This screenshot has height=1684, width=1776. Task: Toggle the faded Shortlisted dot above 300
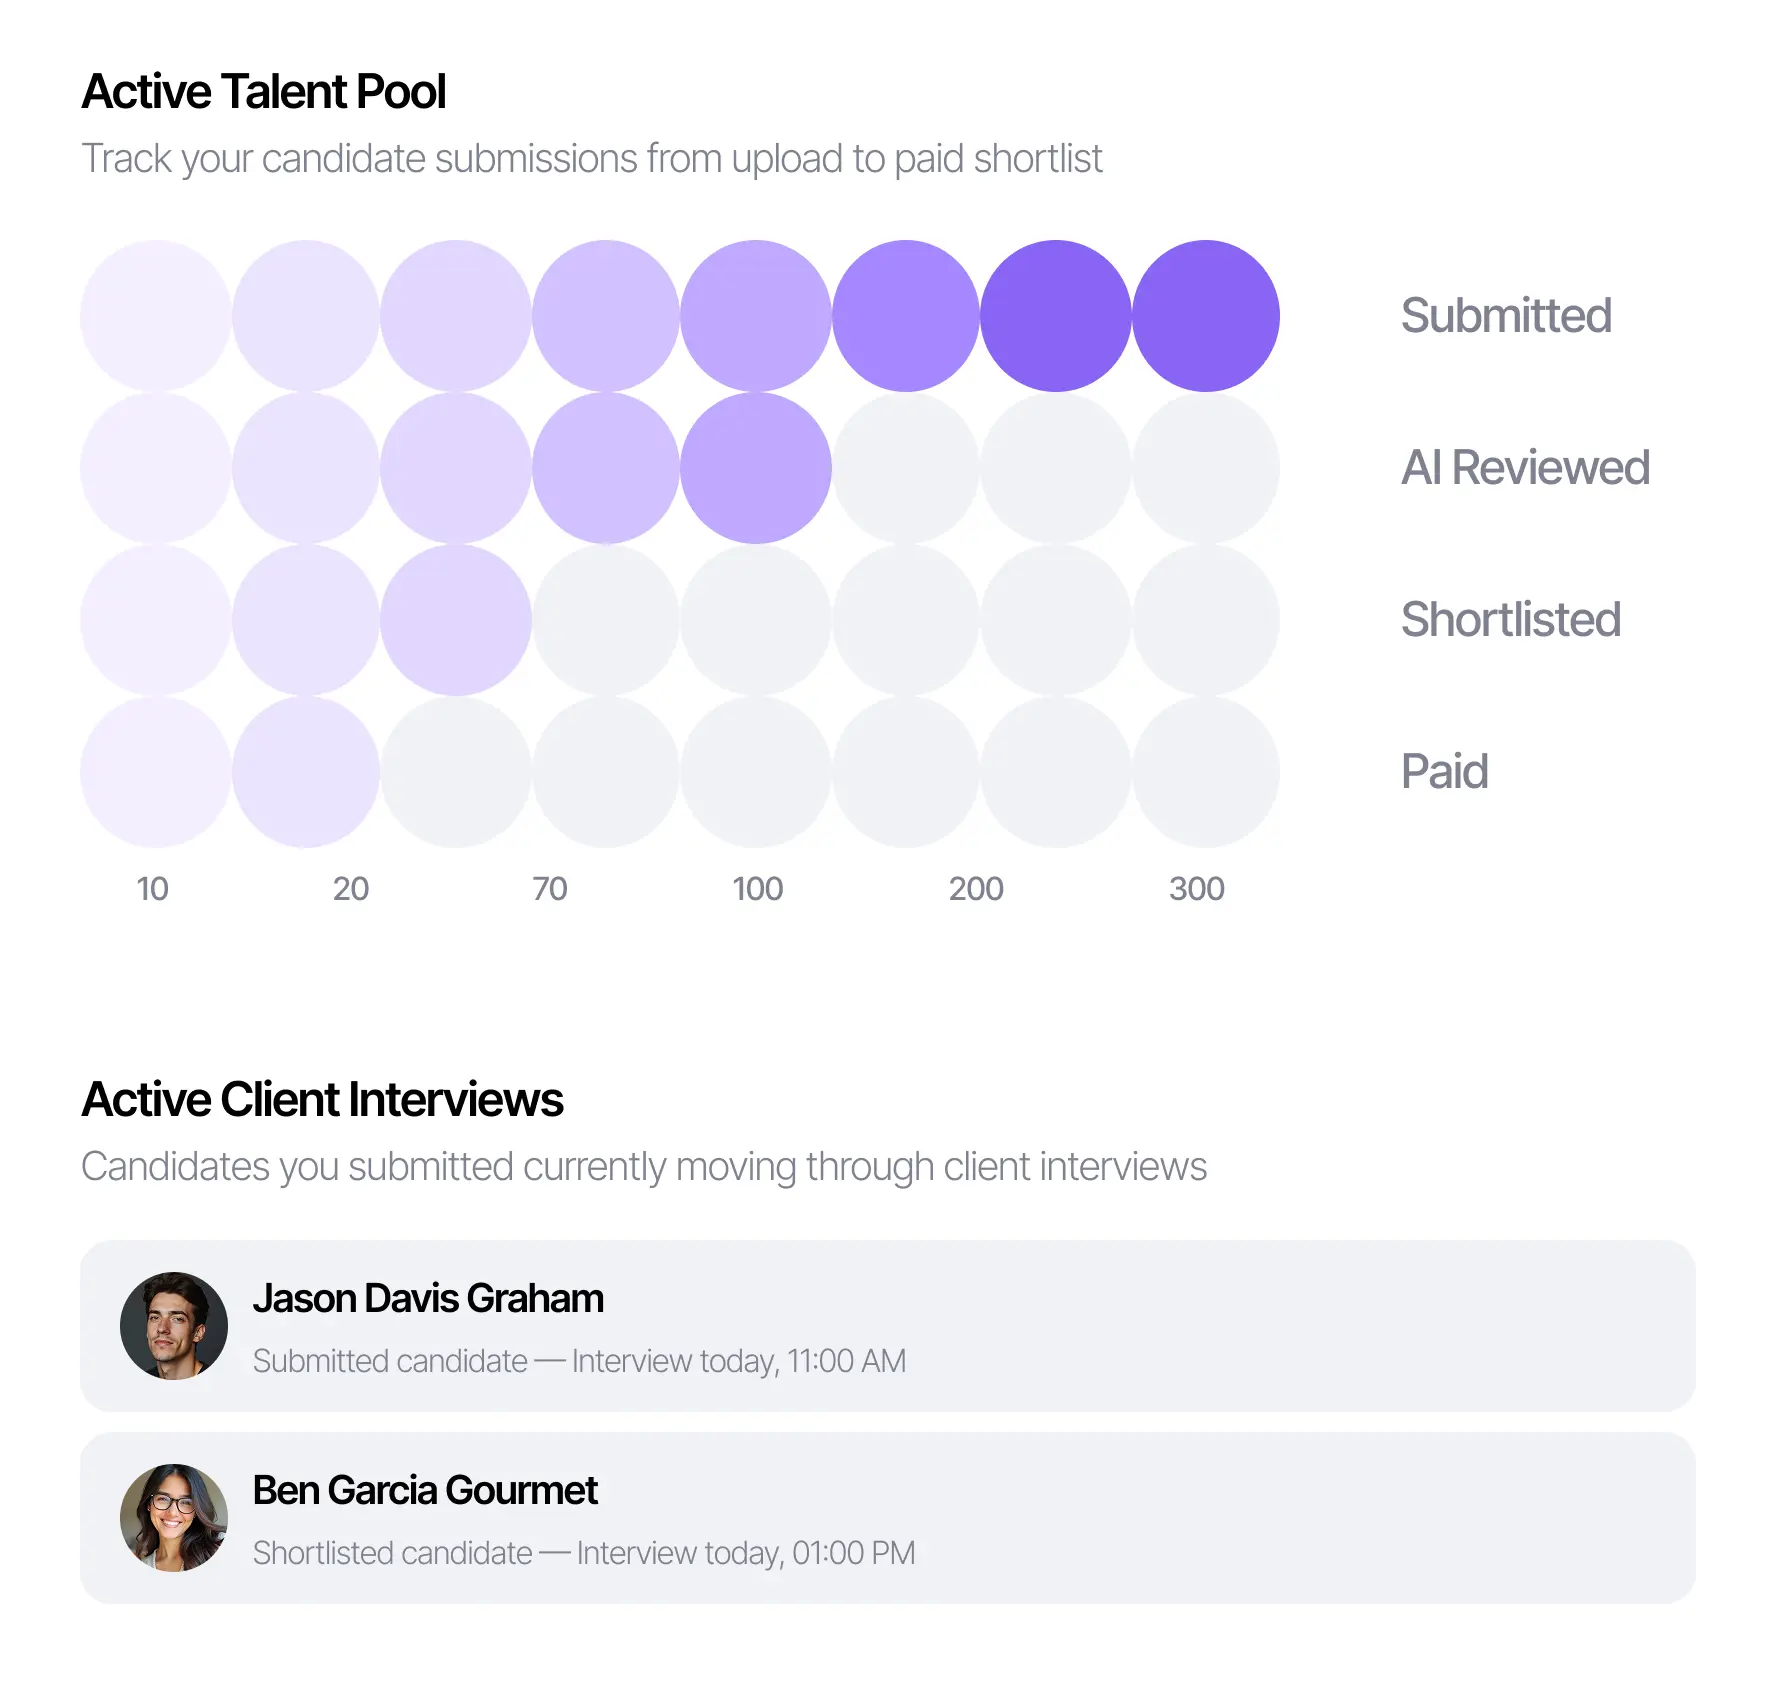[1205, 619]
